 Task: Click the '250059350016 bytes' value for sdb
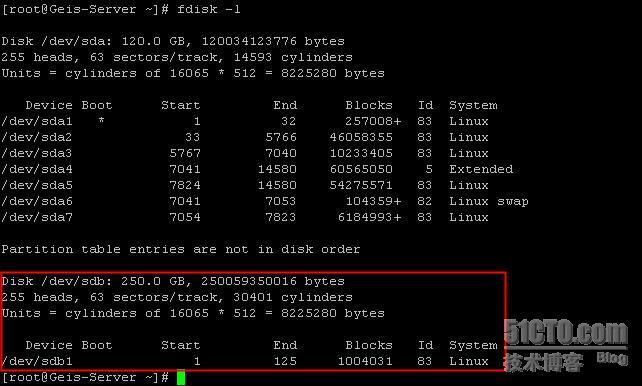(273, 281)
